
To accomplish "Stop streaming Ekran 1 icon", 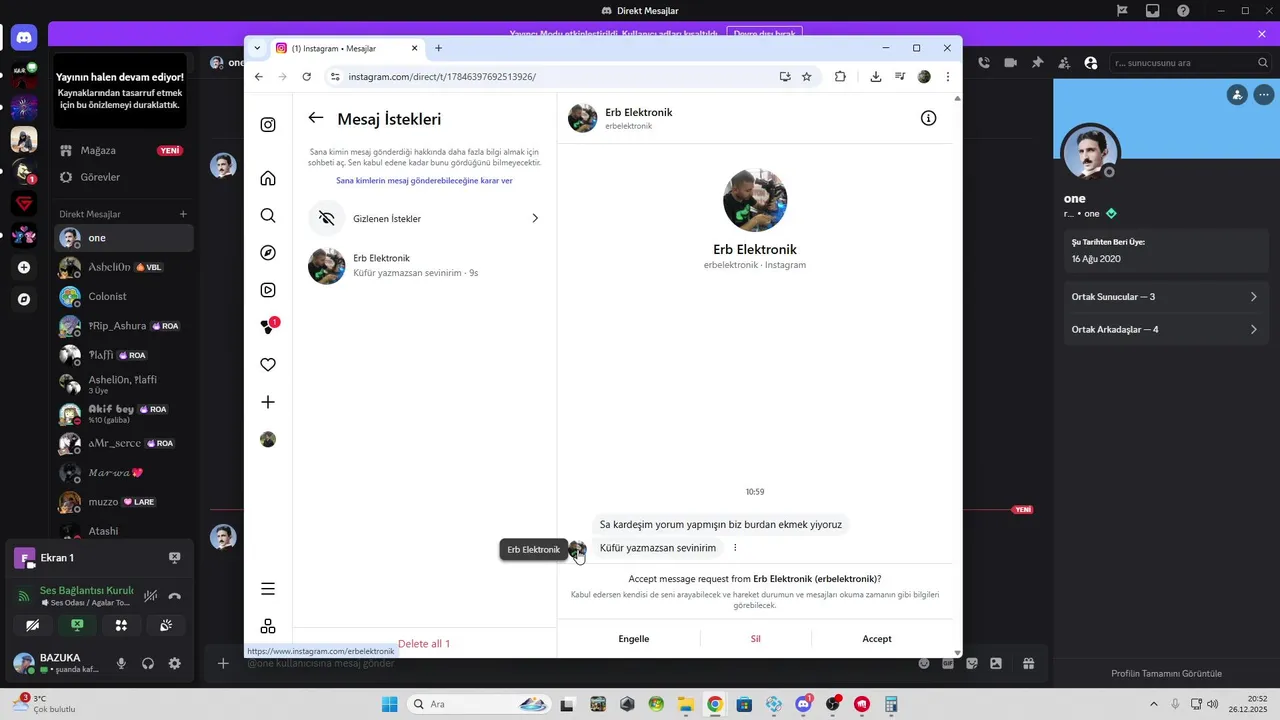I will (x=175, y=558).
